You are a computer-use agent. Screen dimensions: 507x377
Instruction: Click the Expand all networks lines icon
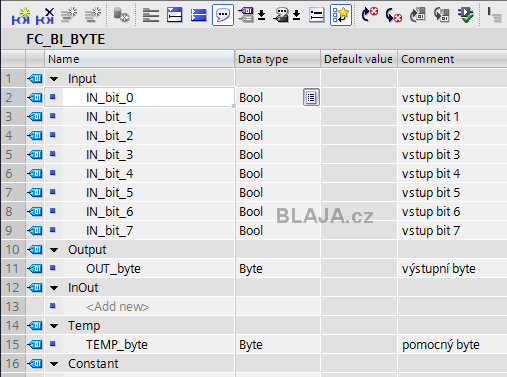point(151,15)
